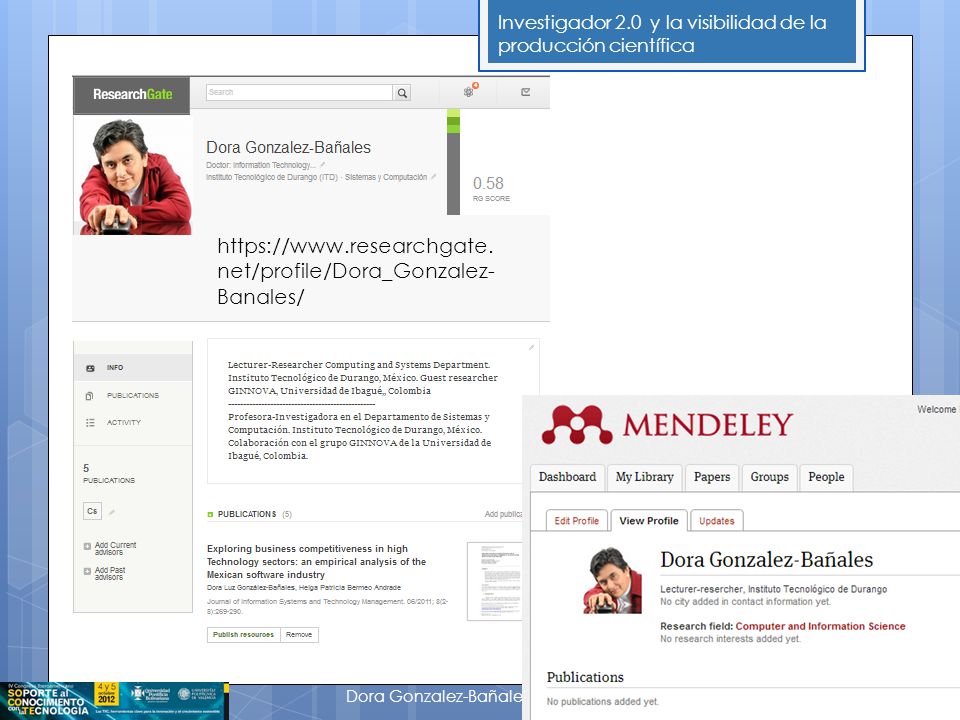Open the ResearchGate messages inbox icon

pyautogui.click(x=525, y=92)
